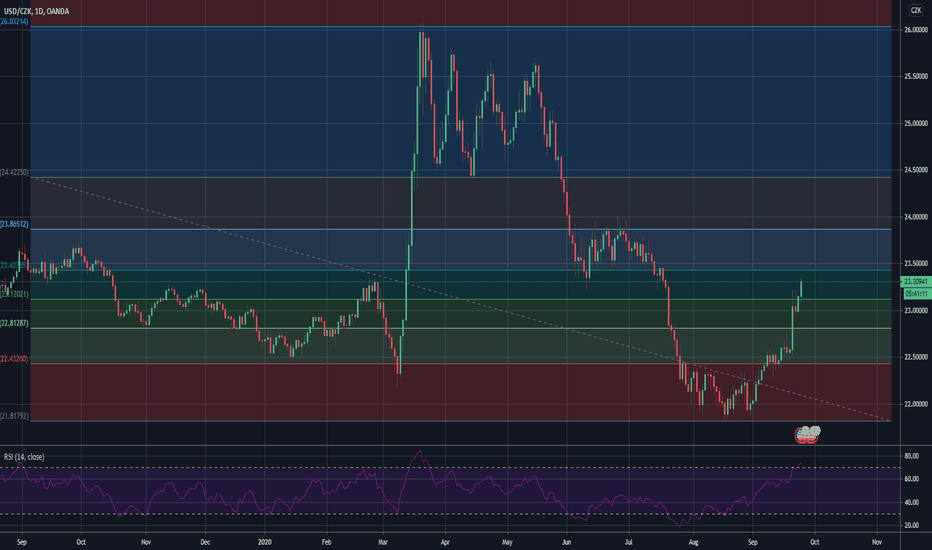The image size is (932, 550).
Task: Click the Aug label on time axis
Action: pyautogui.click(x=692, y=542)
